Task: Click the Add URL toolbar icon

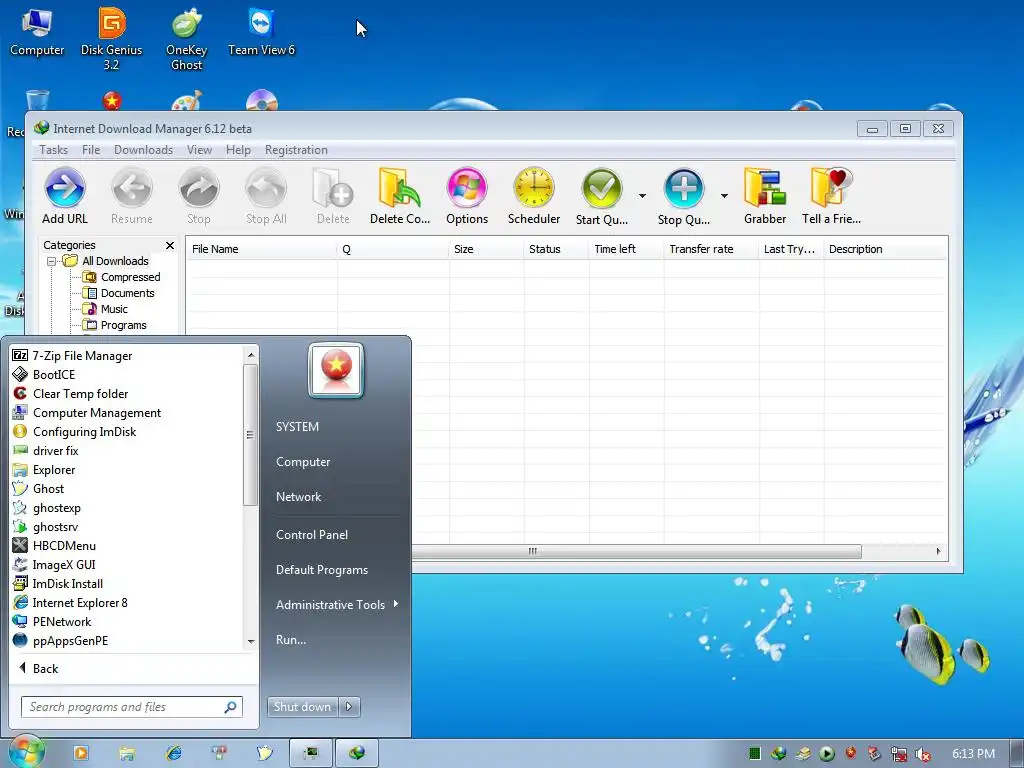Action: pyautogui.click(x=65, y=196)
